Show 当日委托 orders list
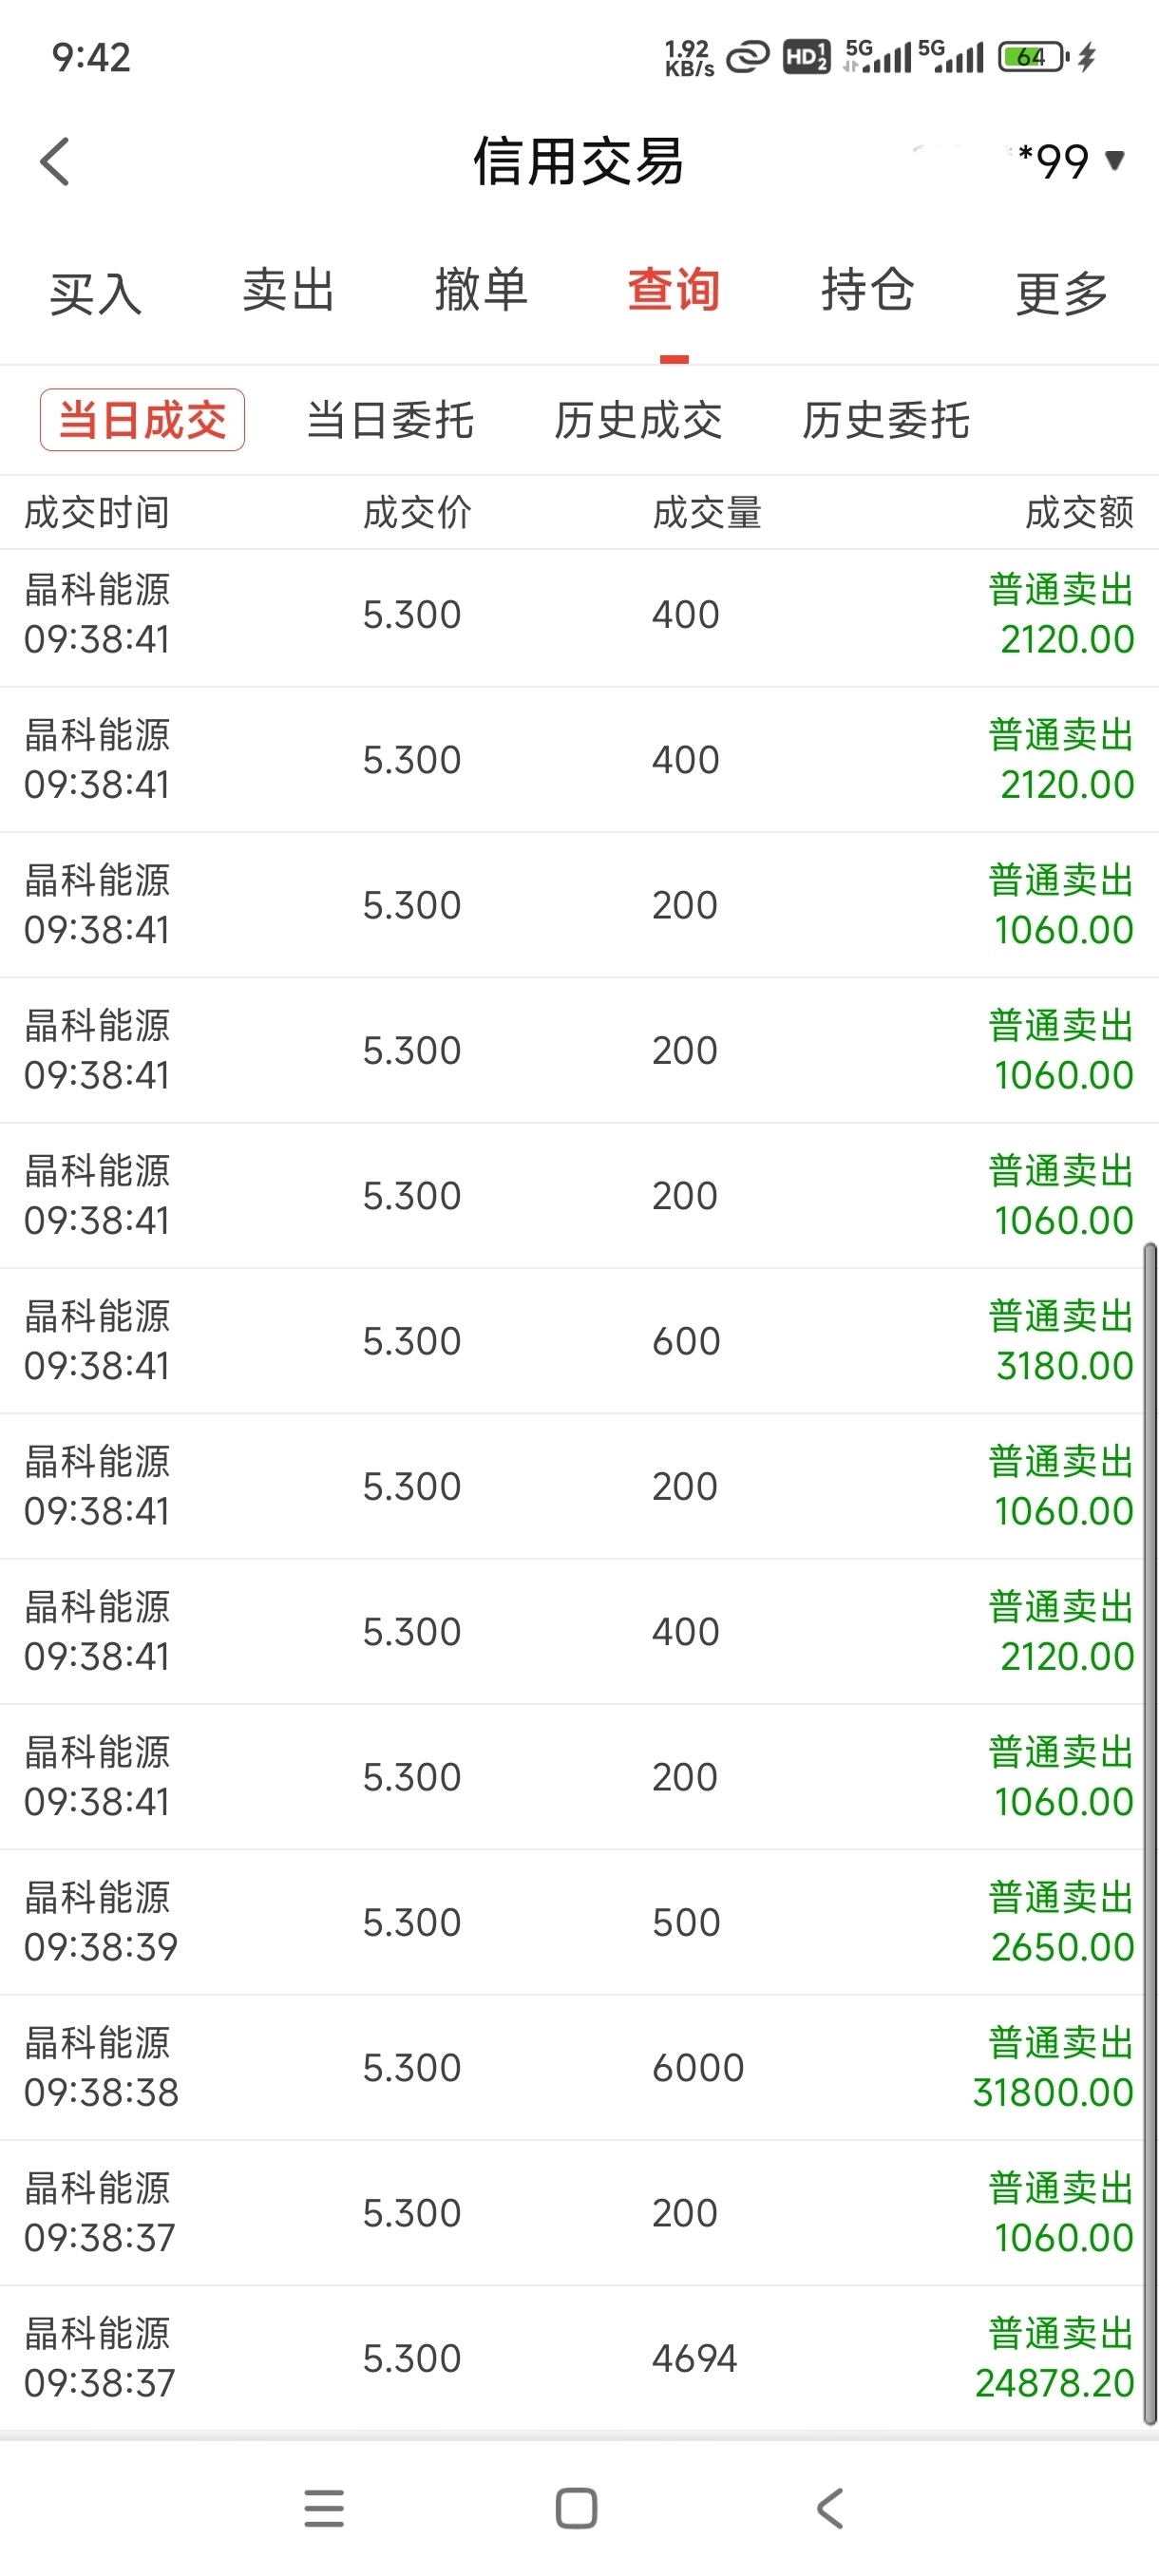 tap(390, 420)
